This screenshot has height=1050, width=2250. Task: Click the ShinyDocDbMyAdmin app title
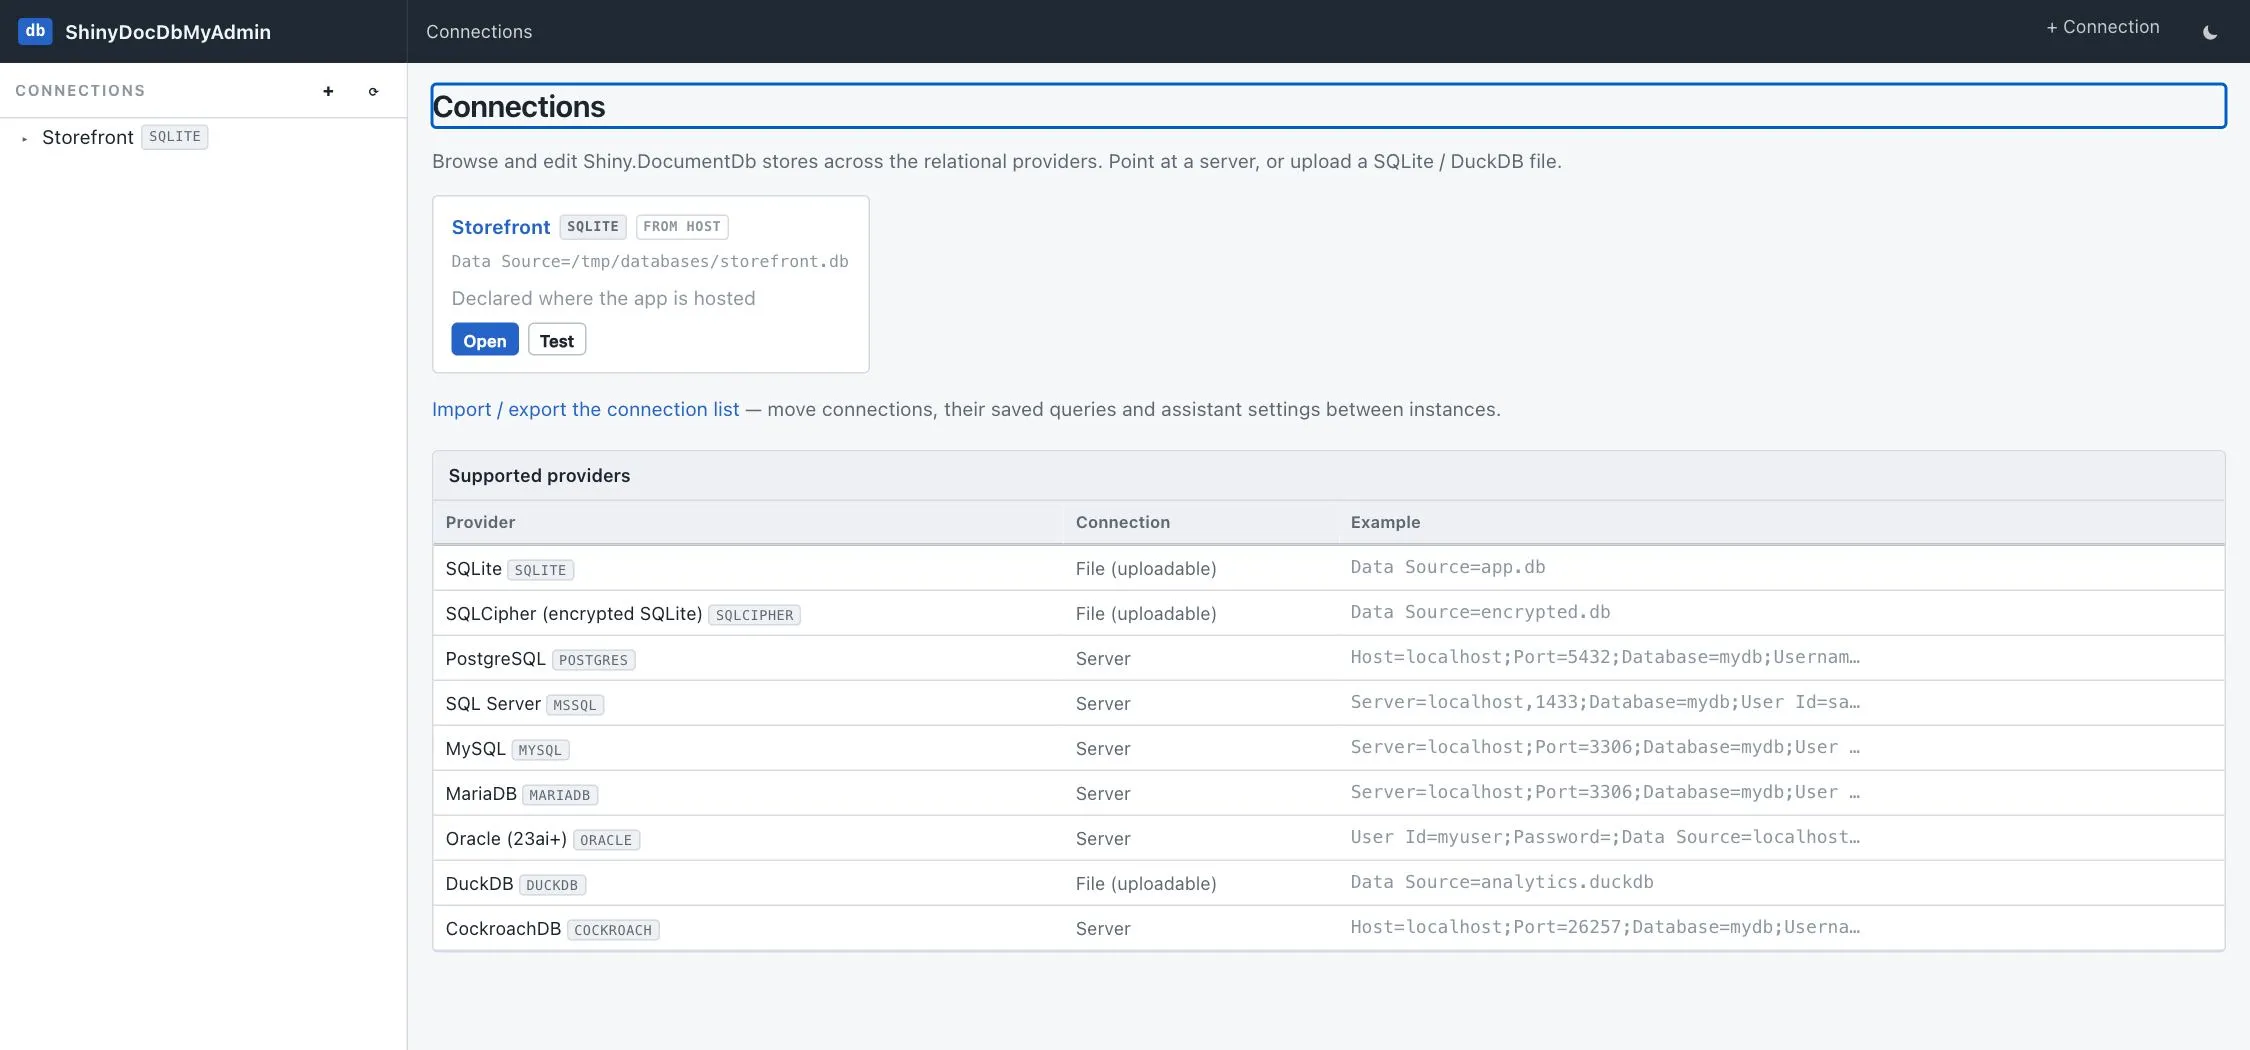[168, 32]
